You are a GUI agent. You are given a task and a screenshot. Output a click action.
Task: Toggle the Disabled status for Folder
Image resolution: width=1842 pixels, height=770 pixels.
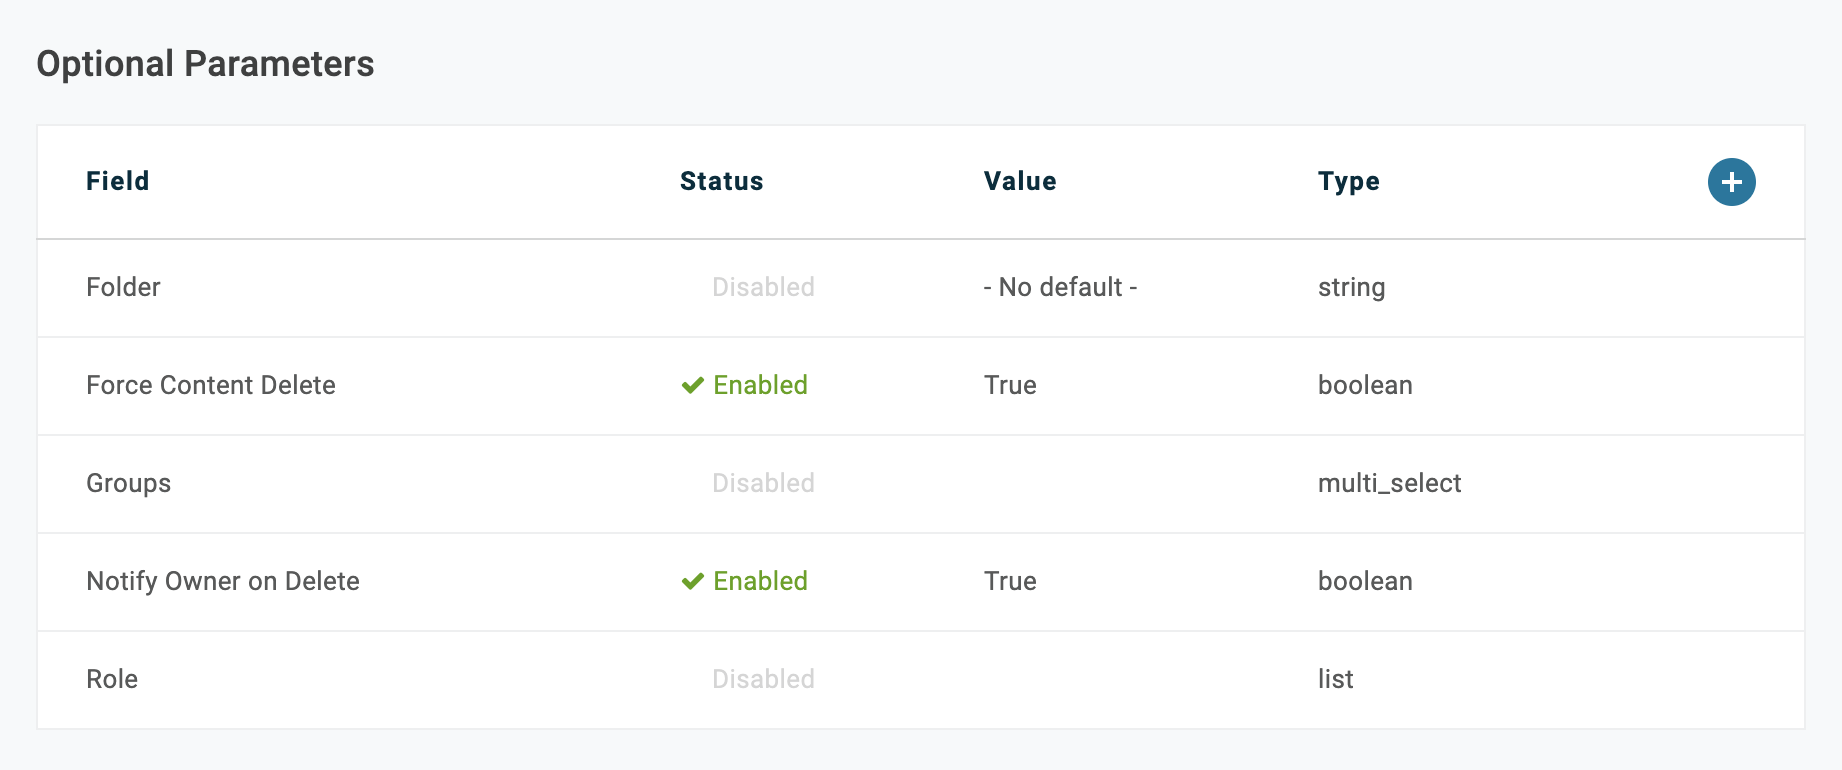pos(763,287)
